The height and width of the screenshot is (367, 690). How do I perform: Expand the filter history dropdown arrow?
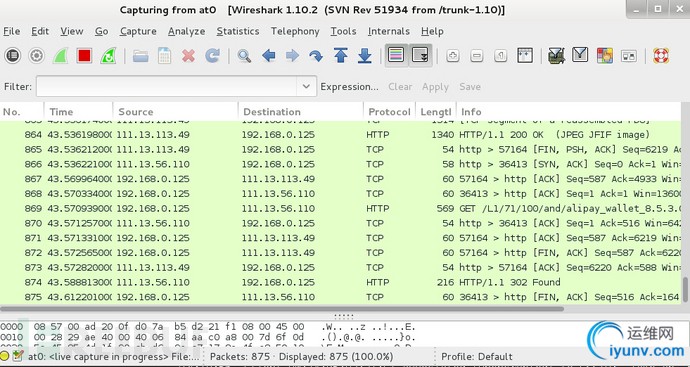point(307,86)
